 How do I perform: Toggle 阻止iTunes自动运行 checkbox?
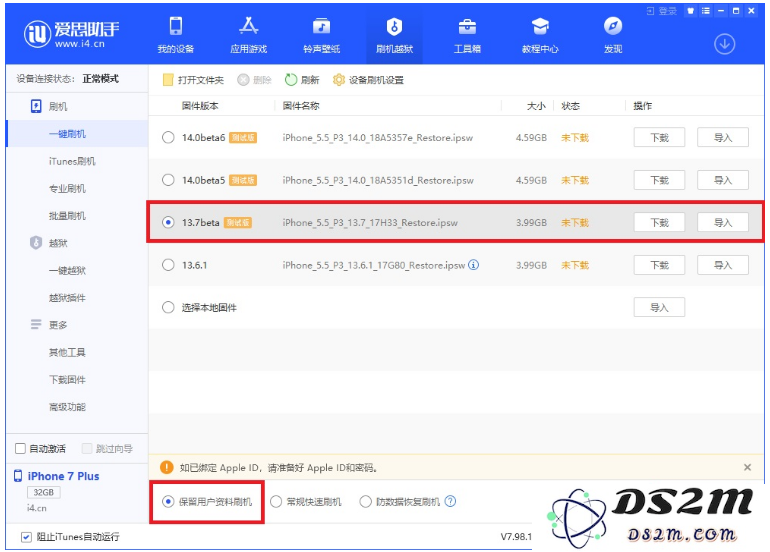pyautogui.click(x=27, y=537)
